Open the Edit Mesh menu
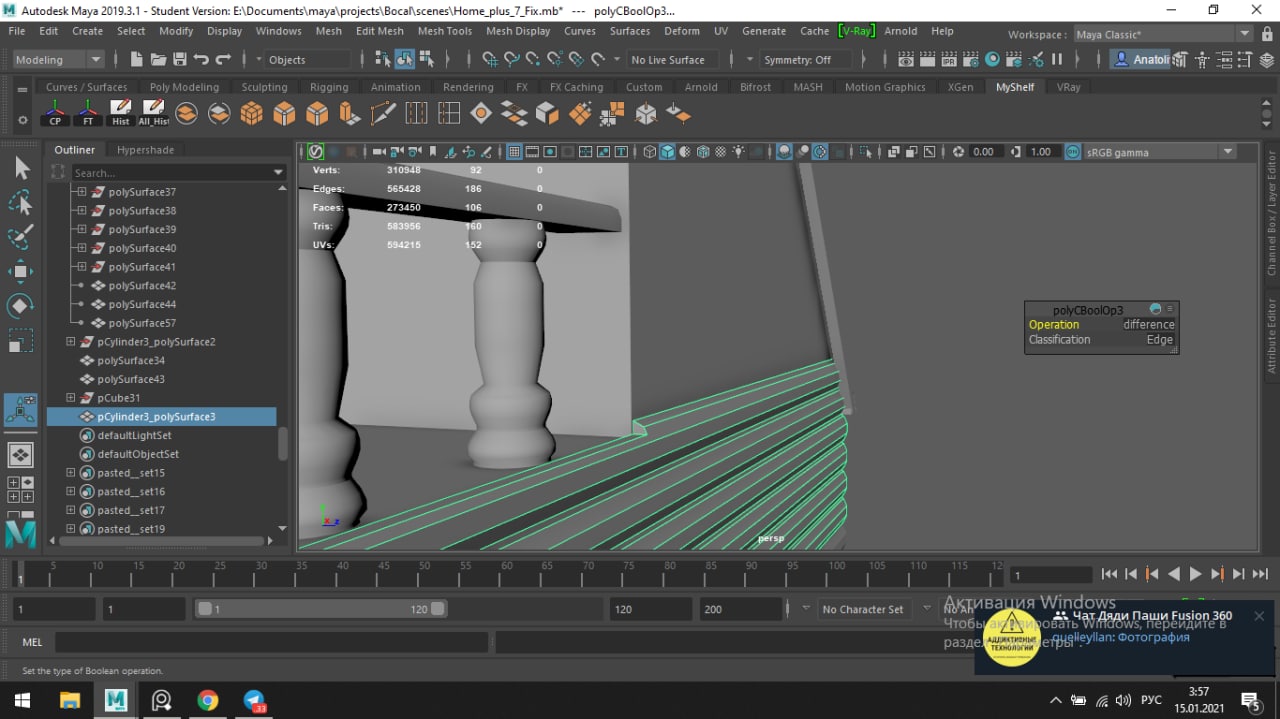The image size is (1280, 719). (380, 31)
